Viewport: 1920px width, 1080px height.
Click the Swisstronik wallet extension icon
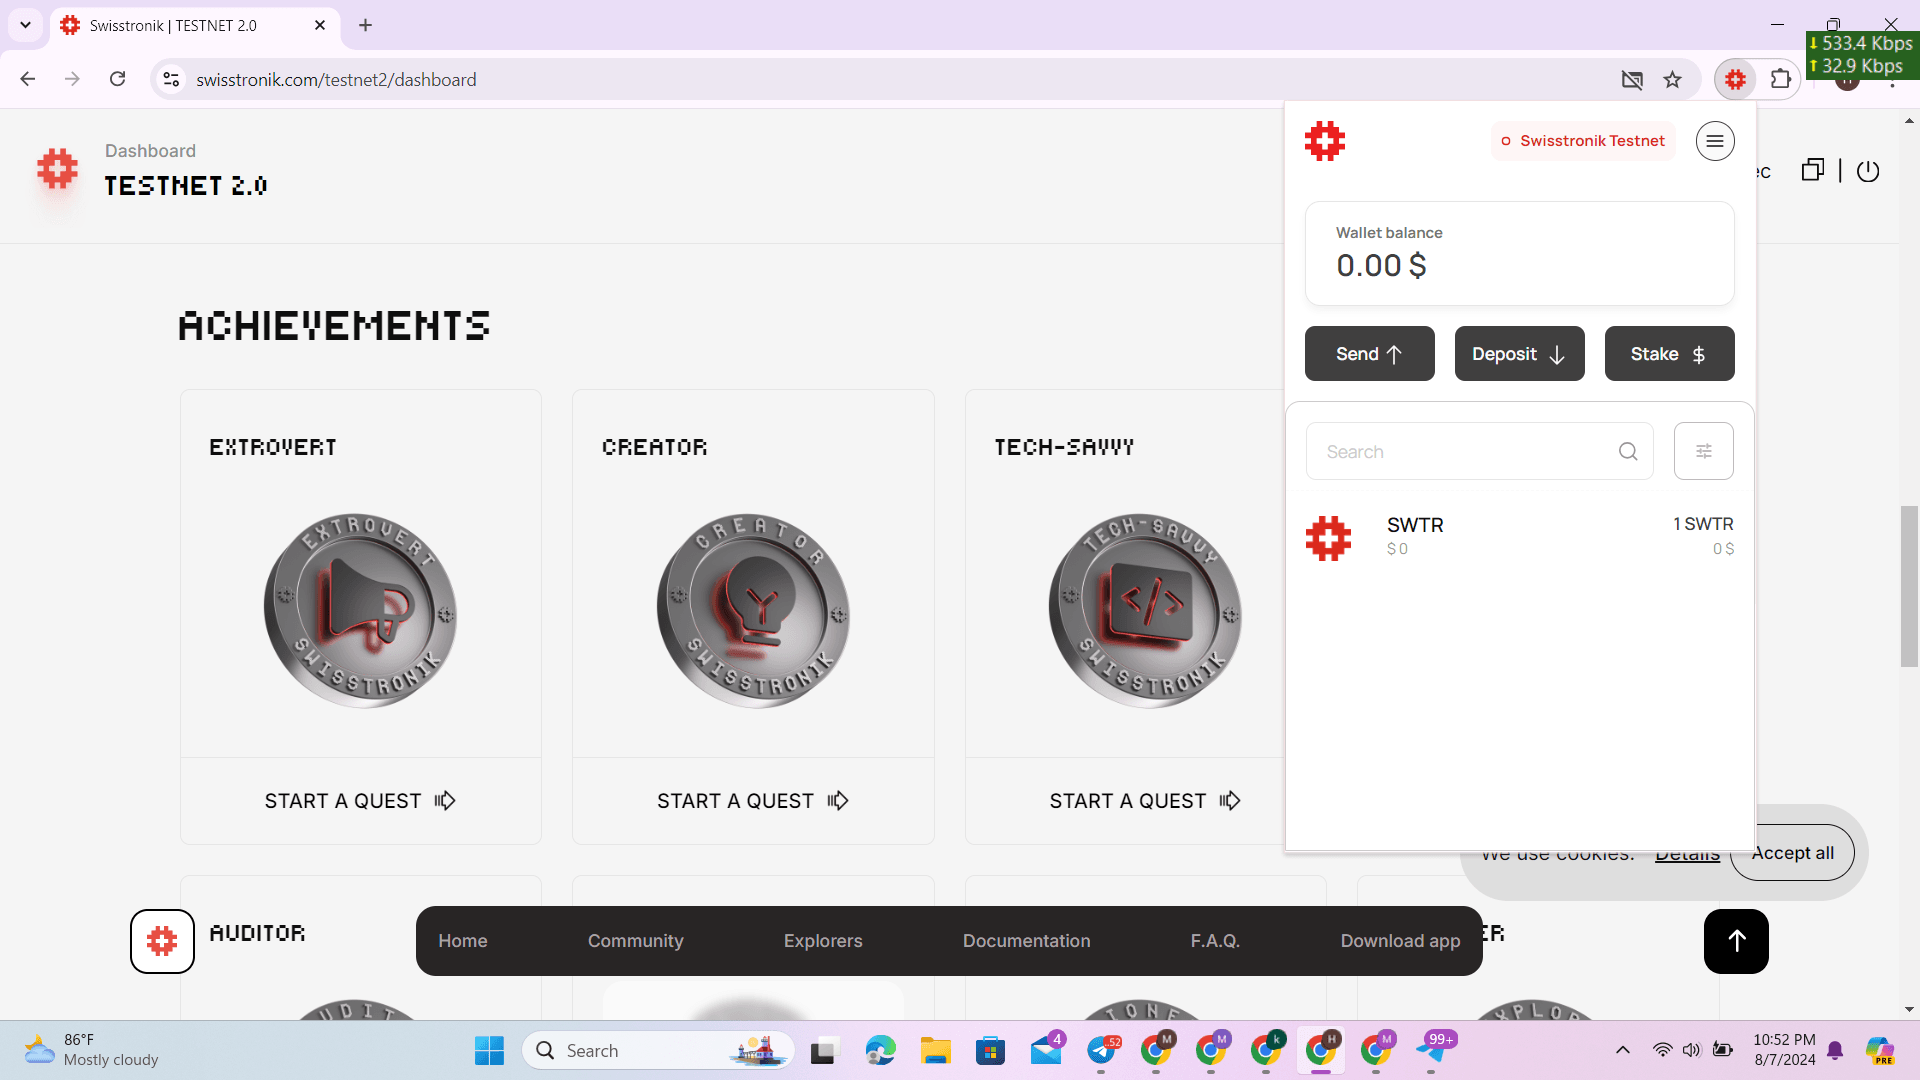click(1735, 79)
